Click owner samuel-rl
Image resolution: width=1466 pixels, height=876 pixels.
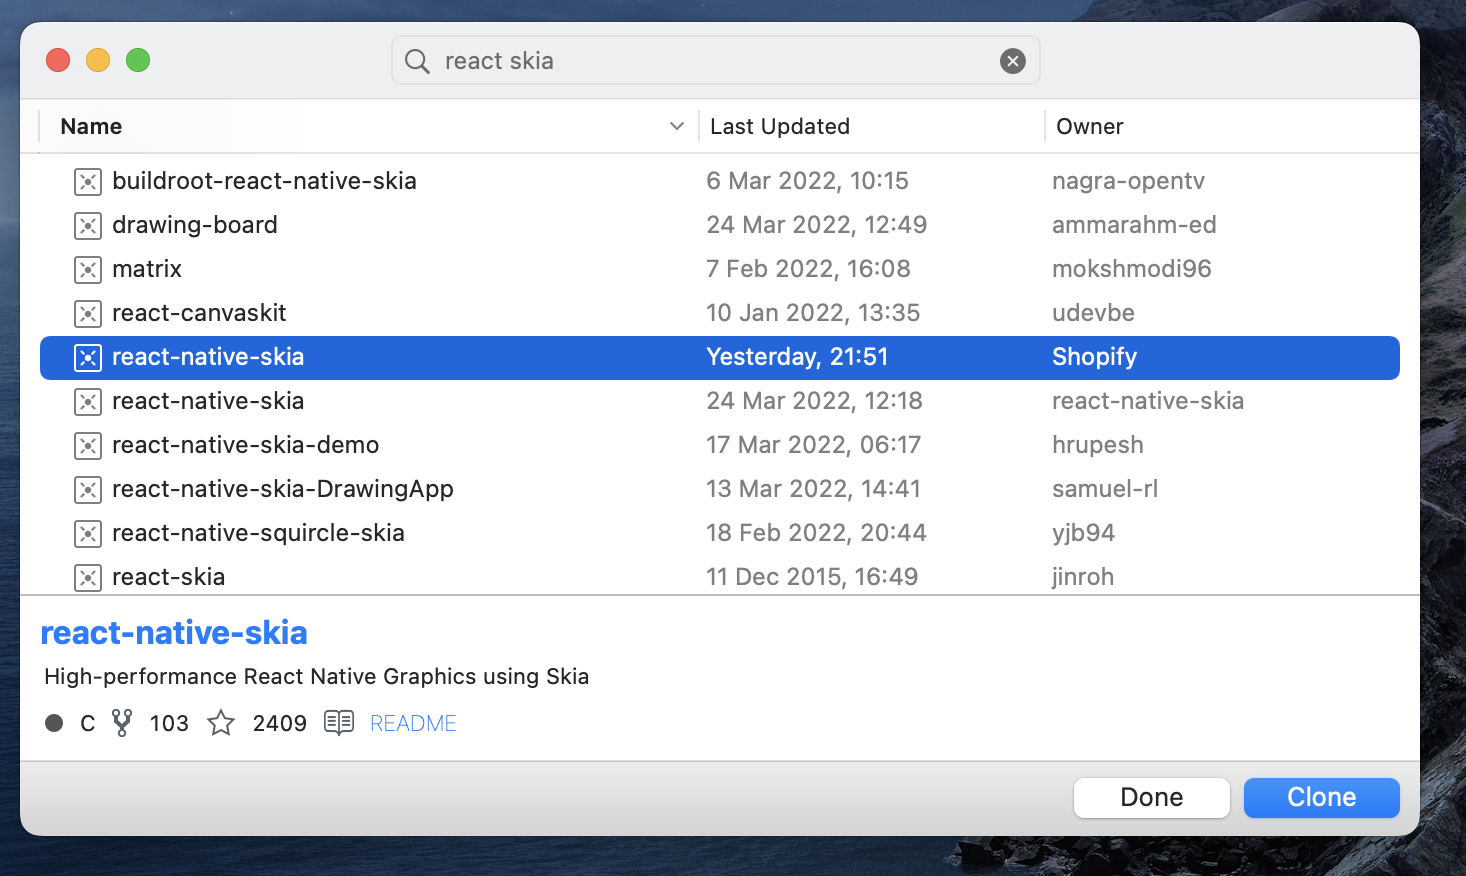(1105, 490)
